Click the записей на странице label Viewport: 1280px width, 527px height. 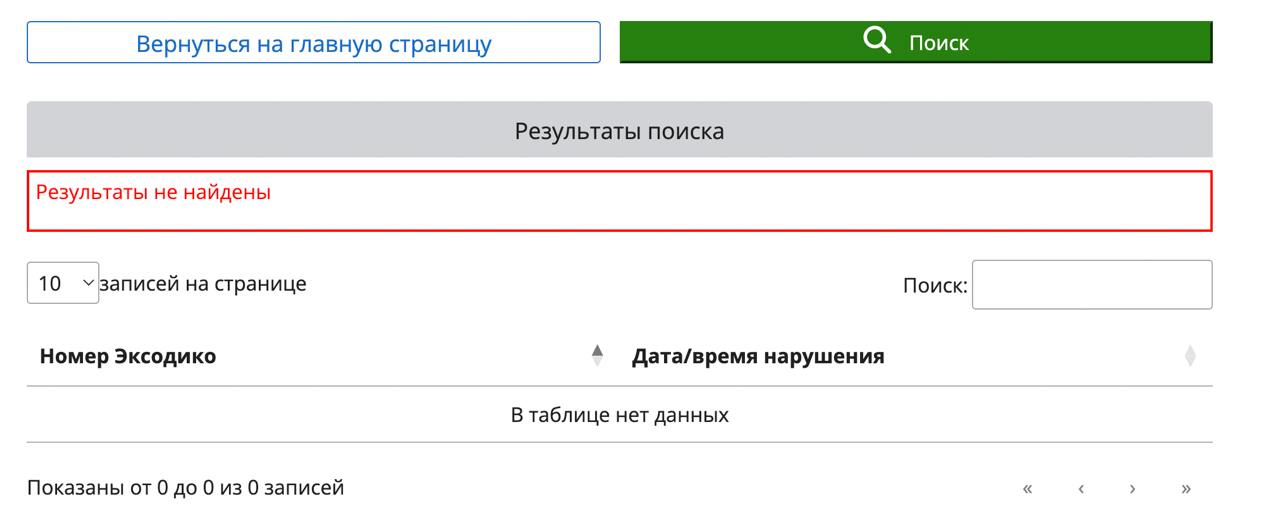tap(203, 284)
